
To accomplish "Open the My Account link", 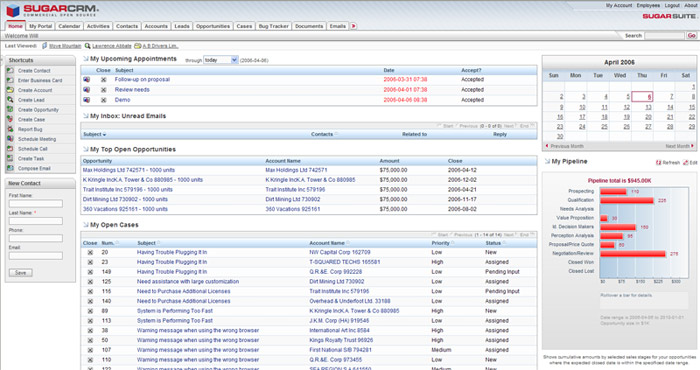I will 619,5.
